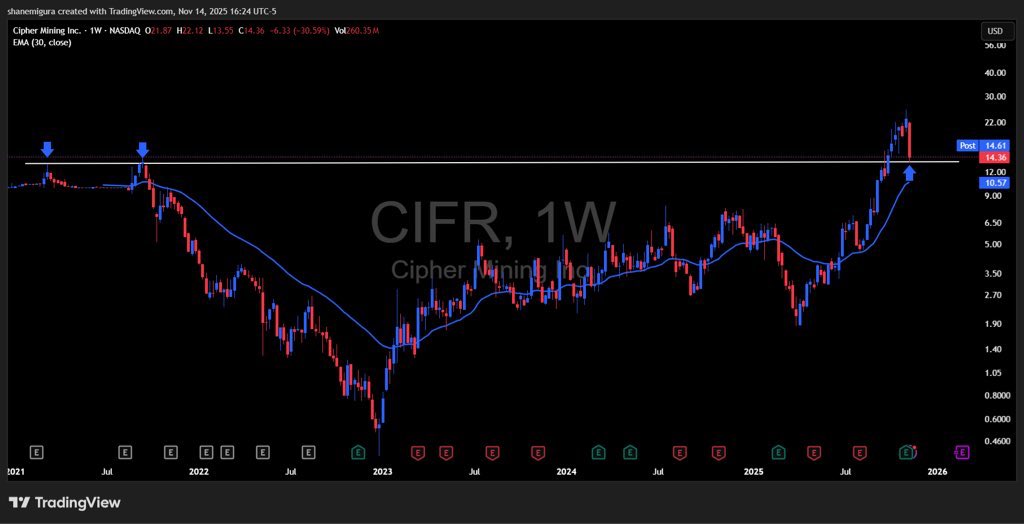The width and height of the screenshot is (1024, 524).
Task: Open the red earnings marker just after Jul 2023
Action: (492, 451)
